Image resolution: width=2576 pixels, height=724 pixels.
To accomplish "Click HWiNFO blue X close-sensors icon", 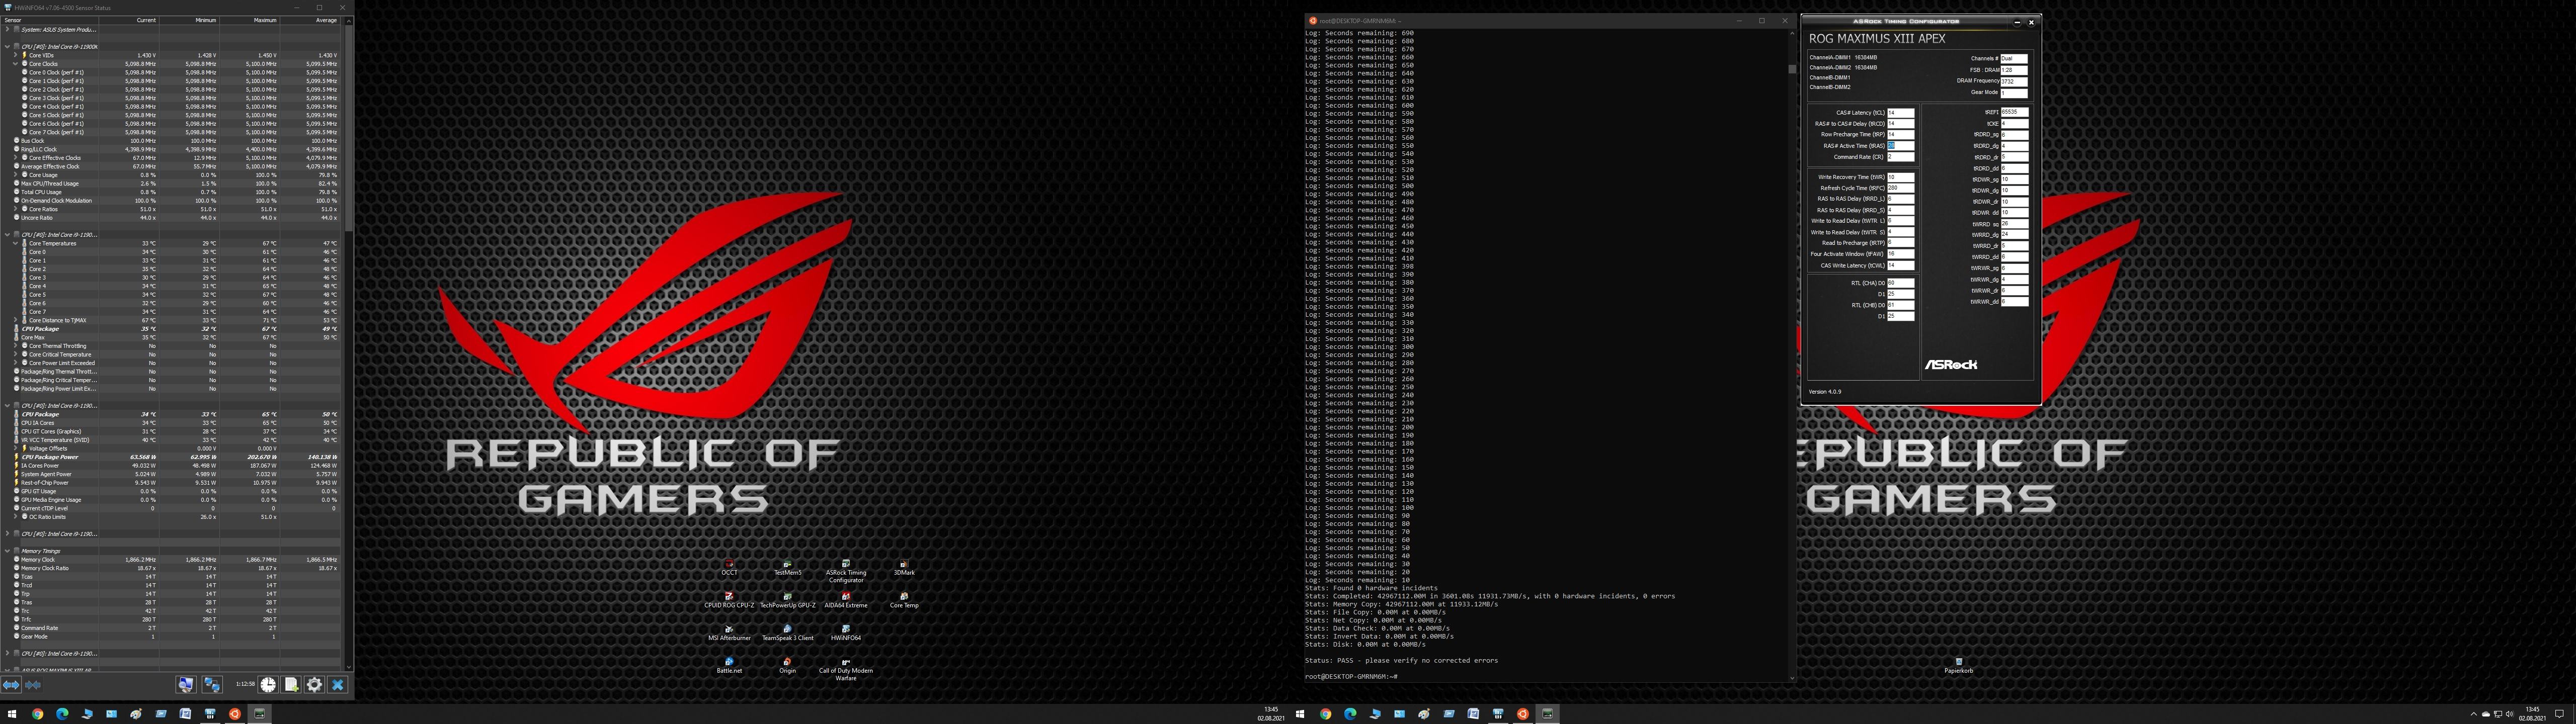I will [x=338, y=685].
